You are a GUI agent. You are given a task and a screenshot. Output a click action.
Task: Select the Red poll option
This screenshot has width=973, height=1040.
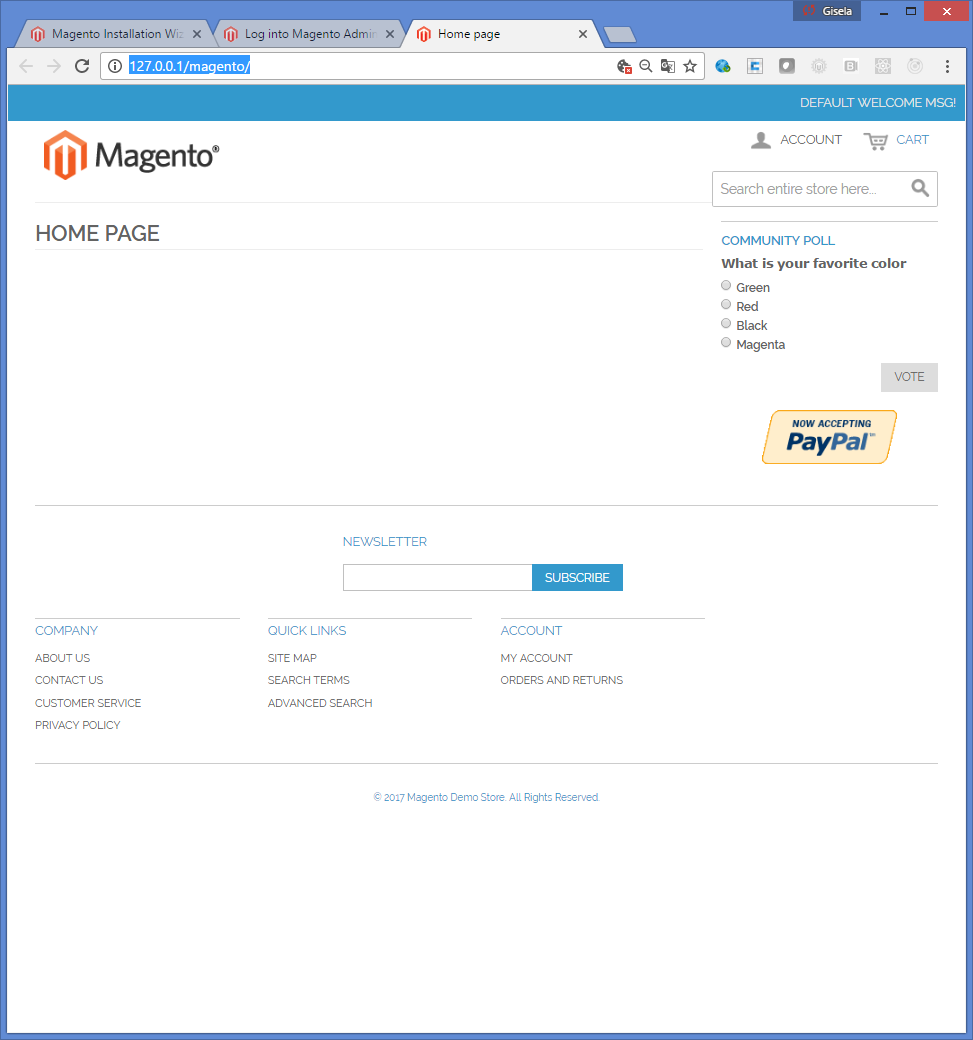point(726,305)
